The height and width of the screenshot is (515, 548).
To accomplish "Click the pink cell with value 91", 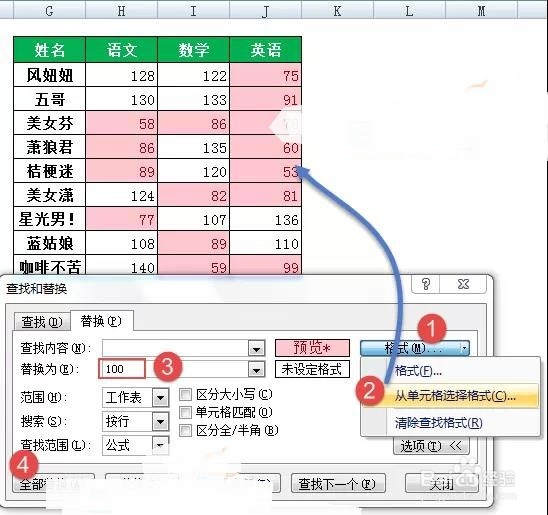I will point(266,99).
